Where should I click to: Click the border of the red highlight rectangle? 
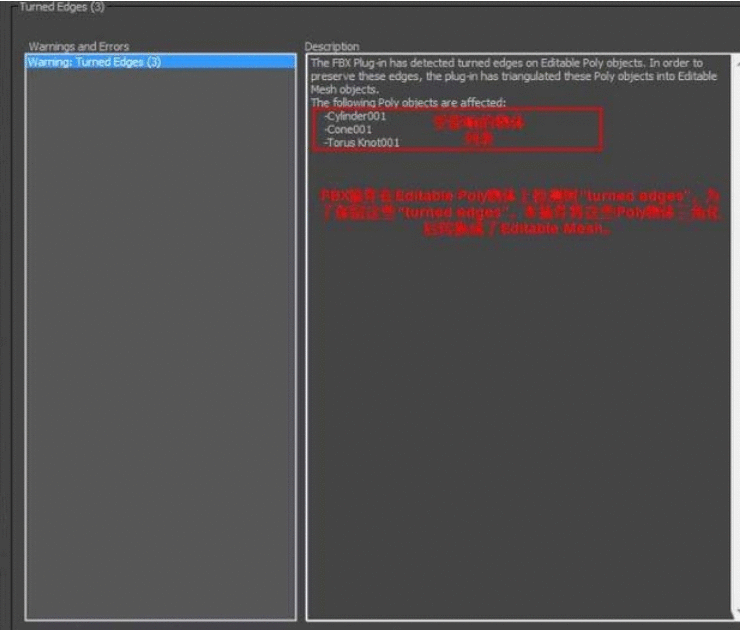603,129
